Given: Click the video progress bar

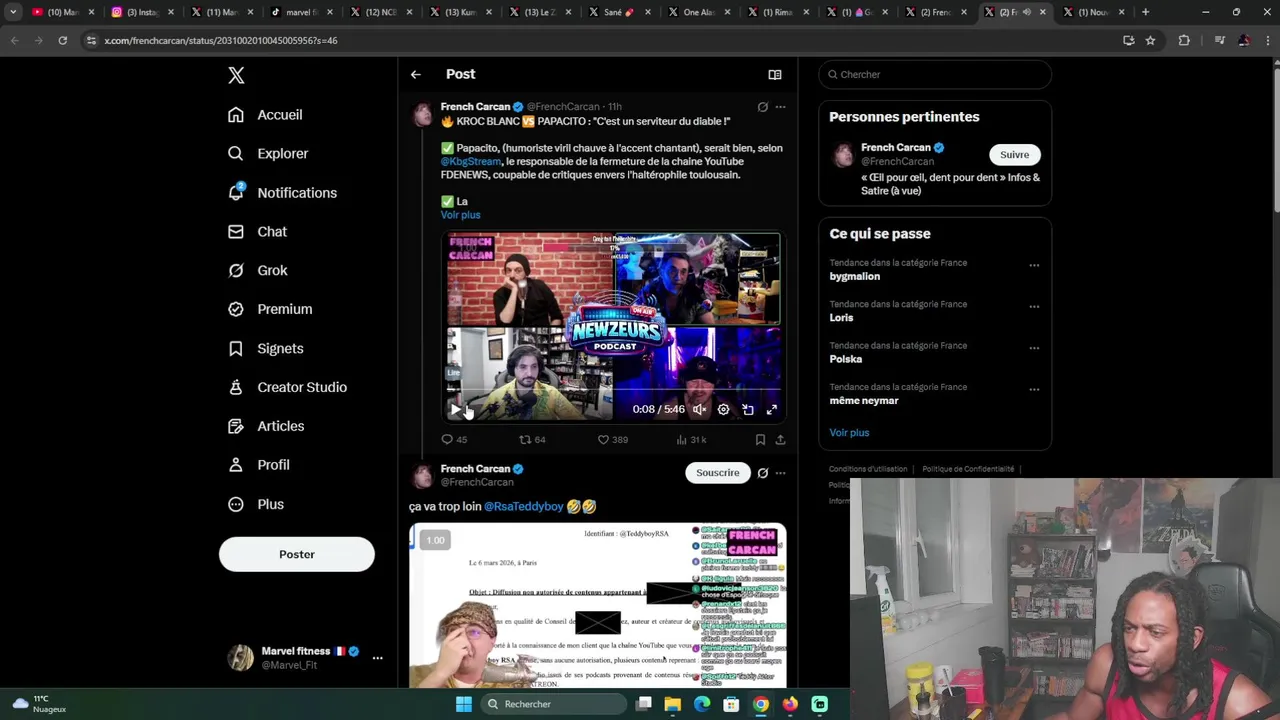Looking at the screenshot, I should 614,390.
